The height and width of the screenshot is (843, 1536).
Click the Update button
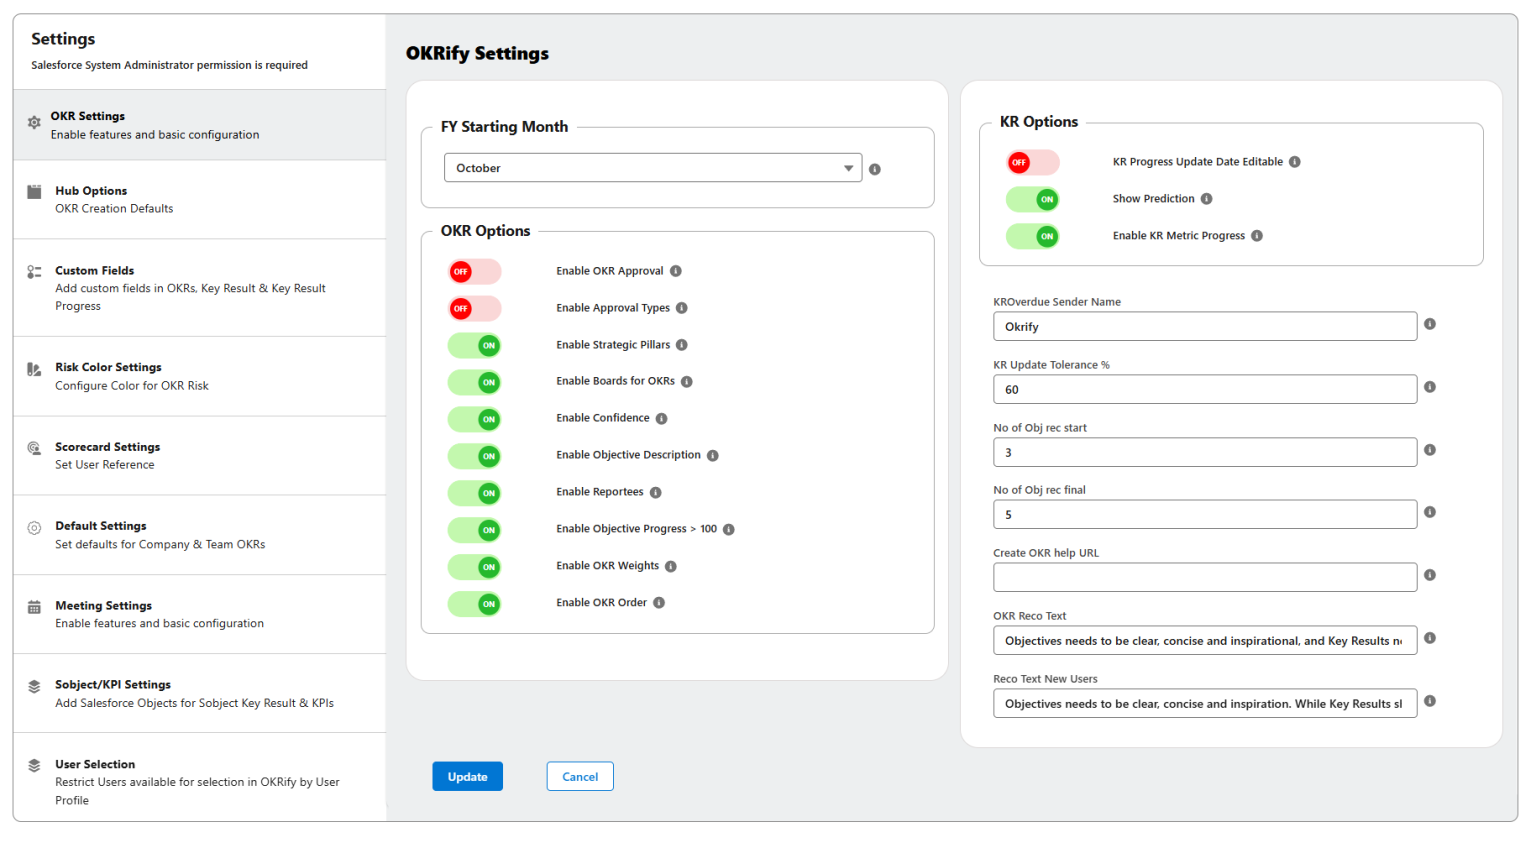click(467, 776)
